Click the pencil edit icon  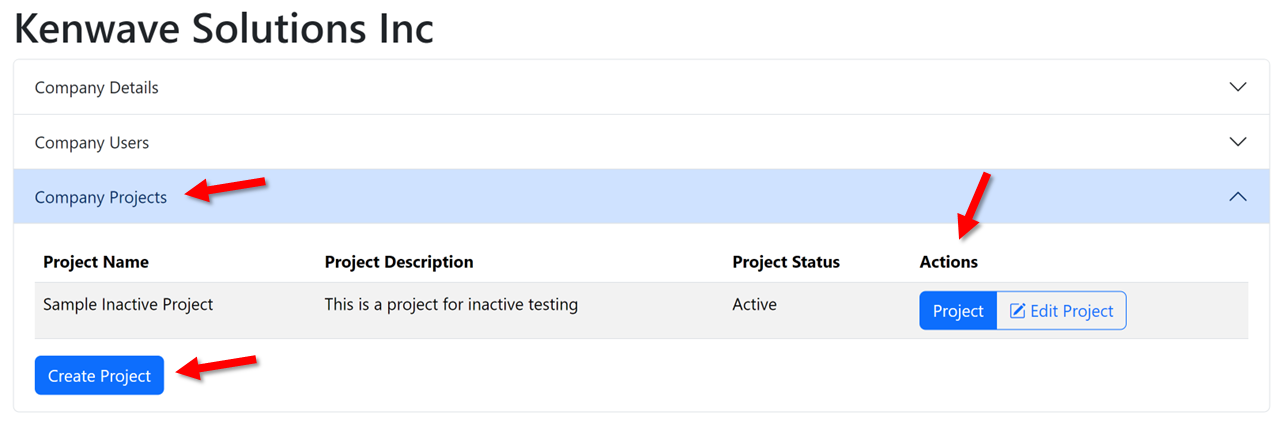coord(1017,311)
